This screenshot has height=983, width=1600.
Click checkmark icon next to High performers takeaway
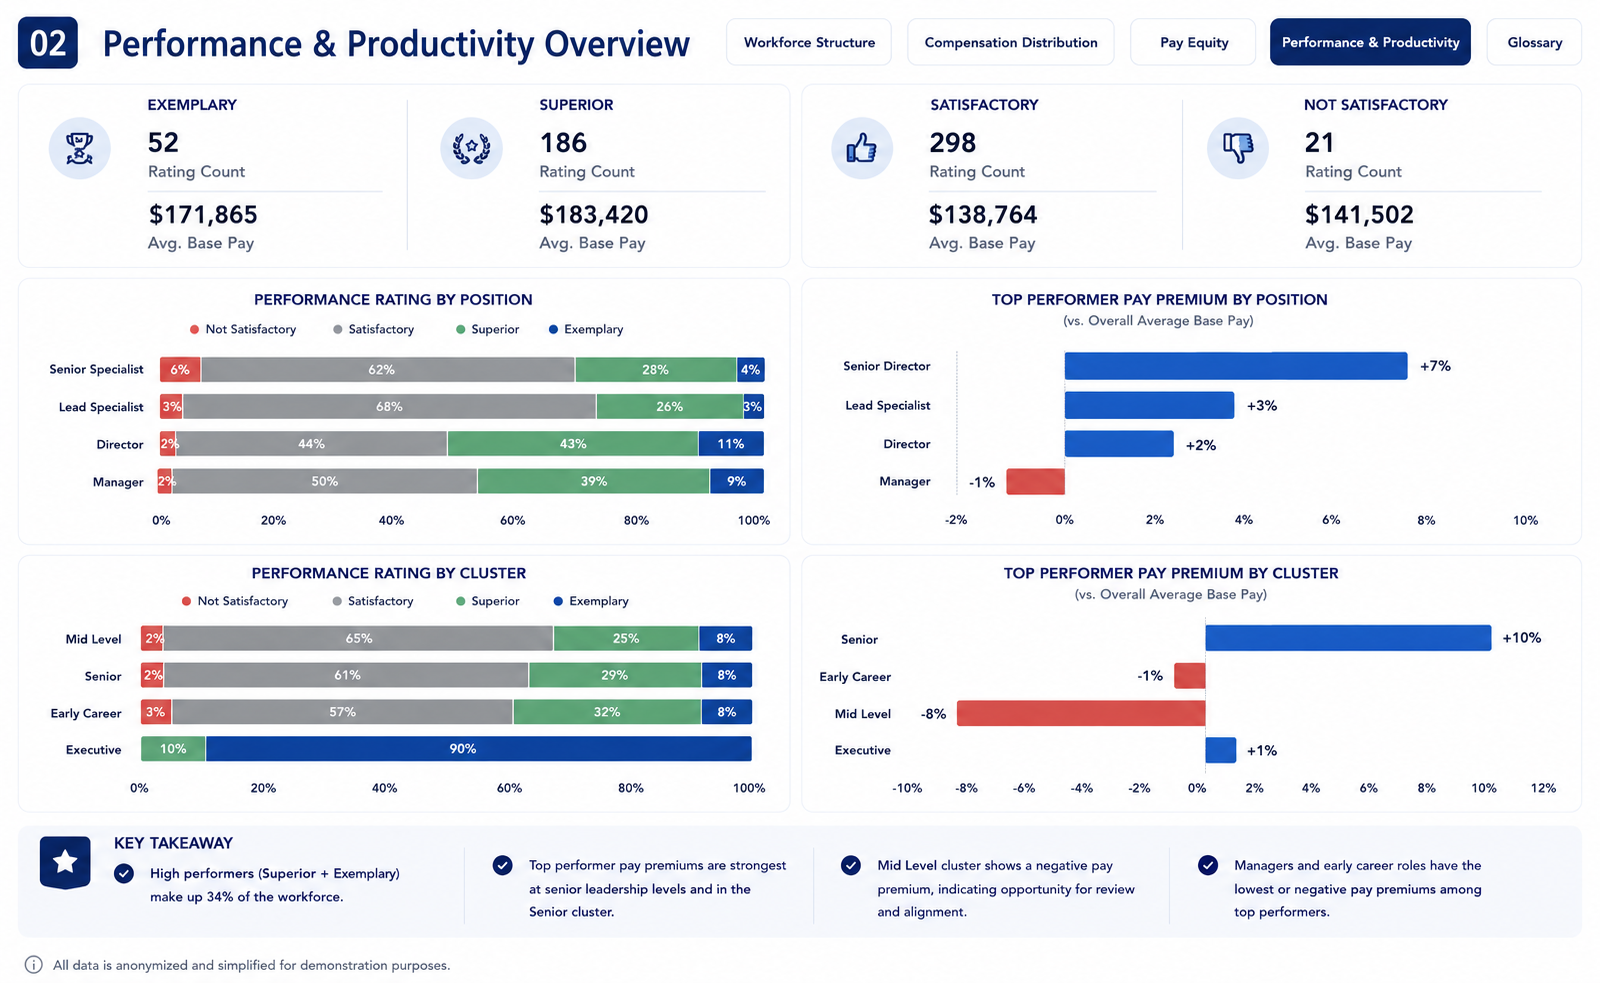click(124, 874)
